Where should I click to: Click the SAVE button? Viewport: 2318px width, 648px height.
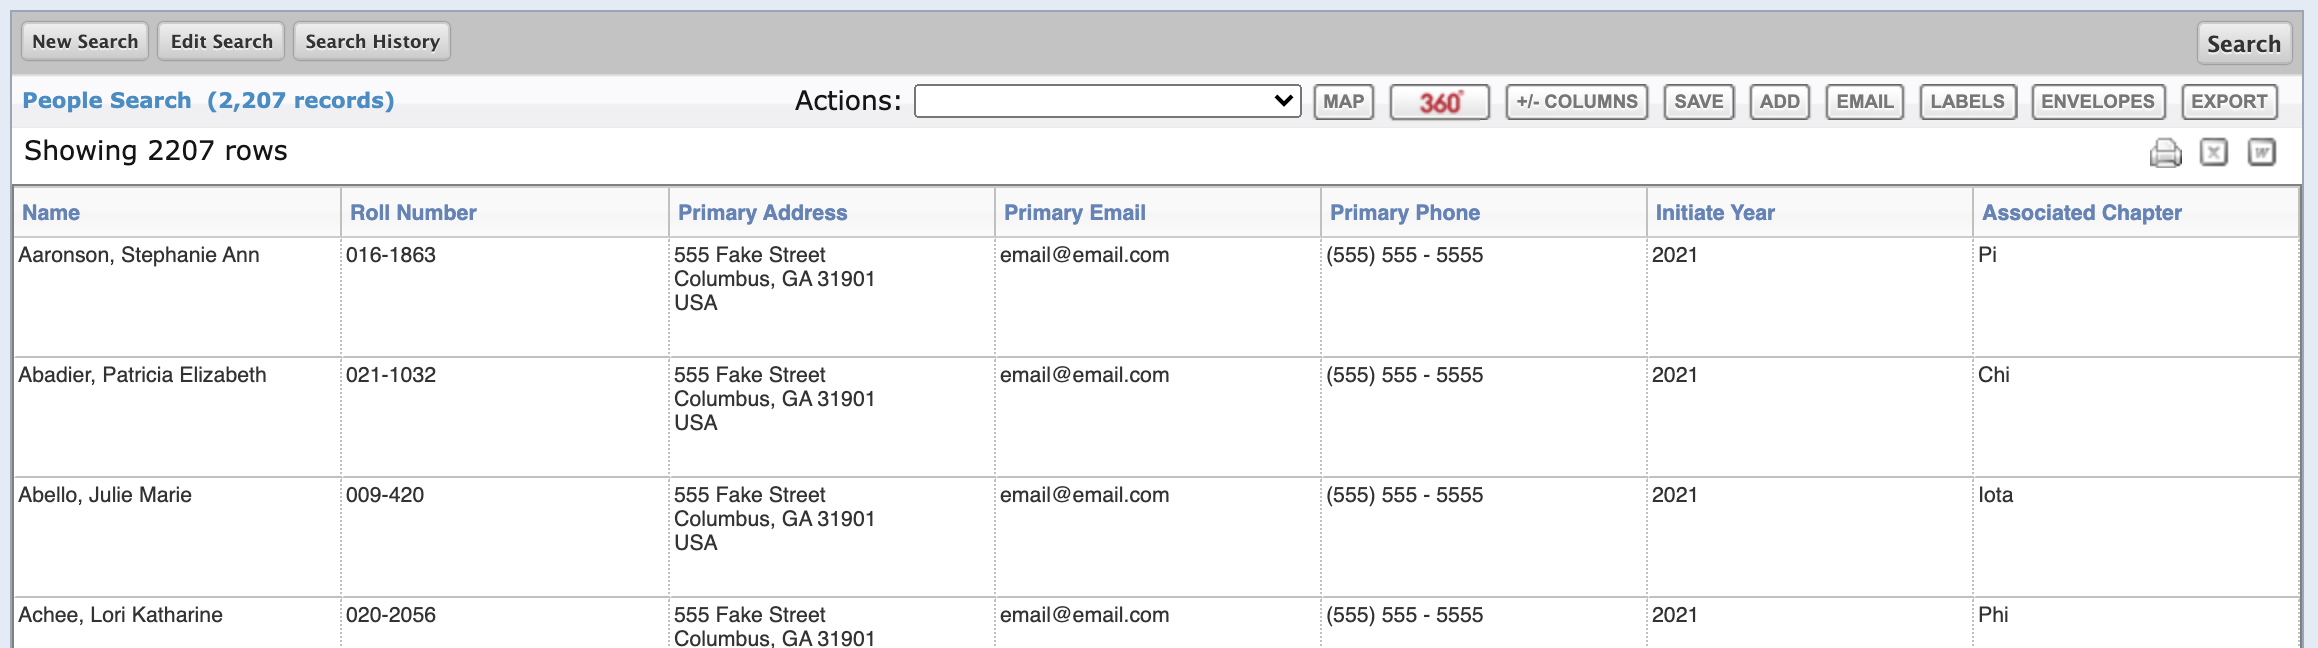pos(1699,102)
